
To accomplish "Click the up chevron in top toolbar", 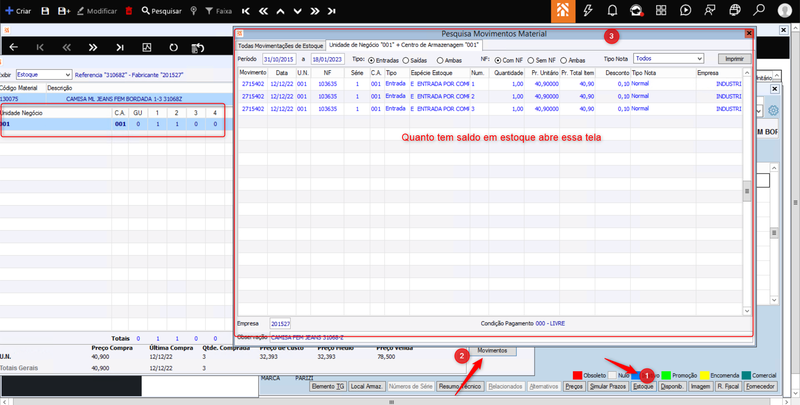I will point(280,11).
